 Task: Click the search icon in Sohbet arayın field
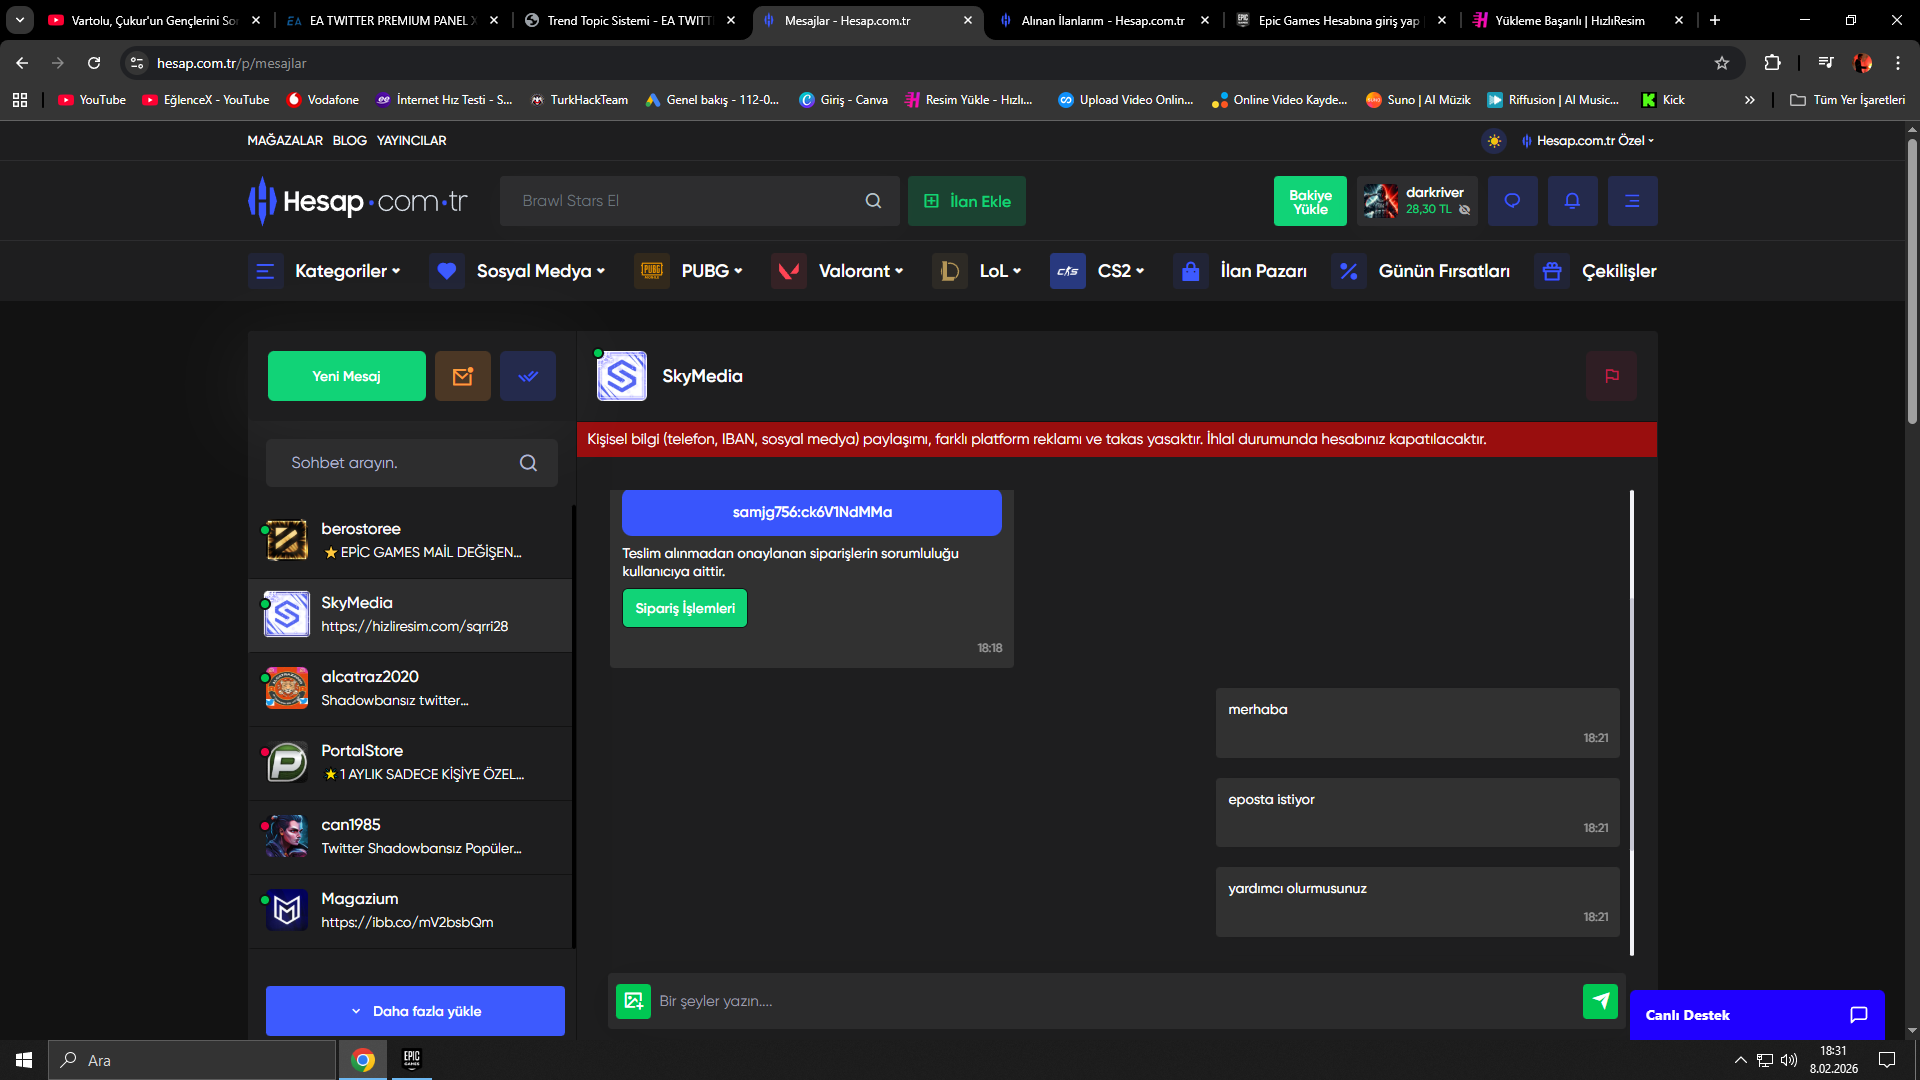[x=528, y=463]
